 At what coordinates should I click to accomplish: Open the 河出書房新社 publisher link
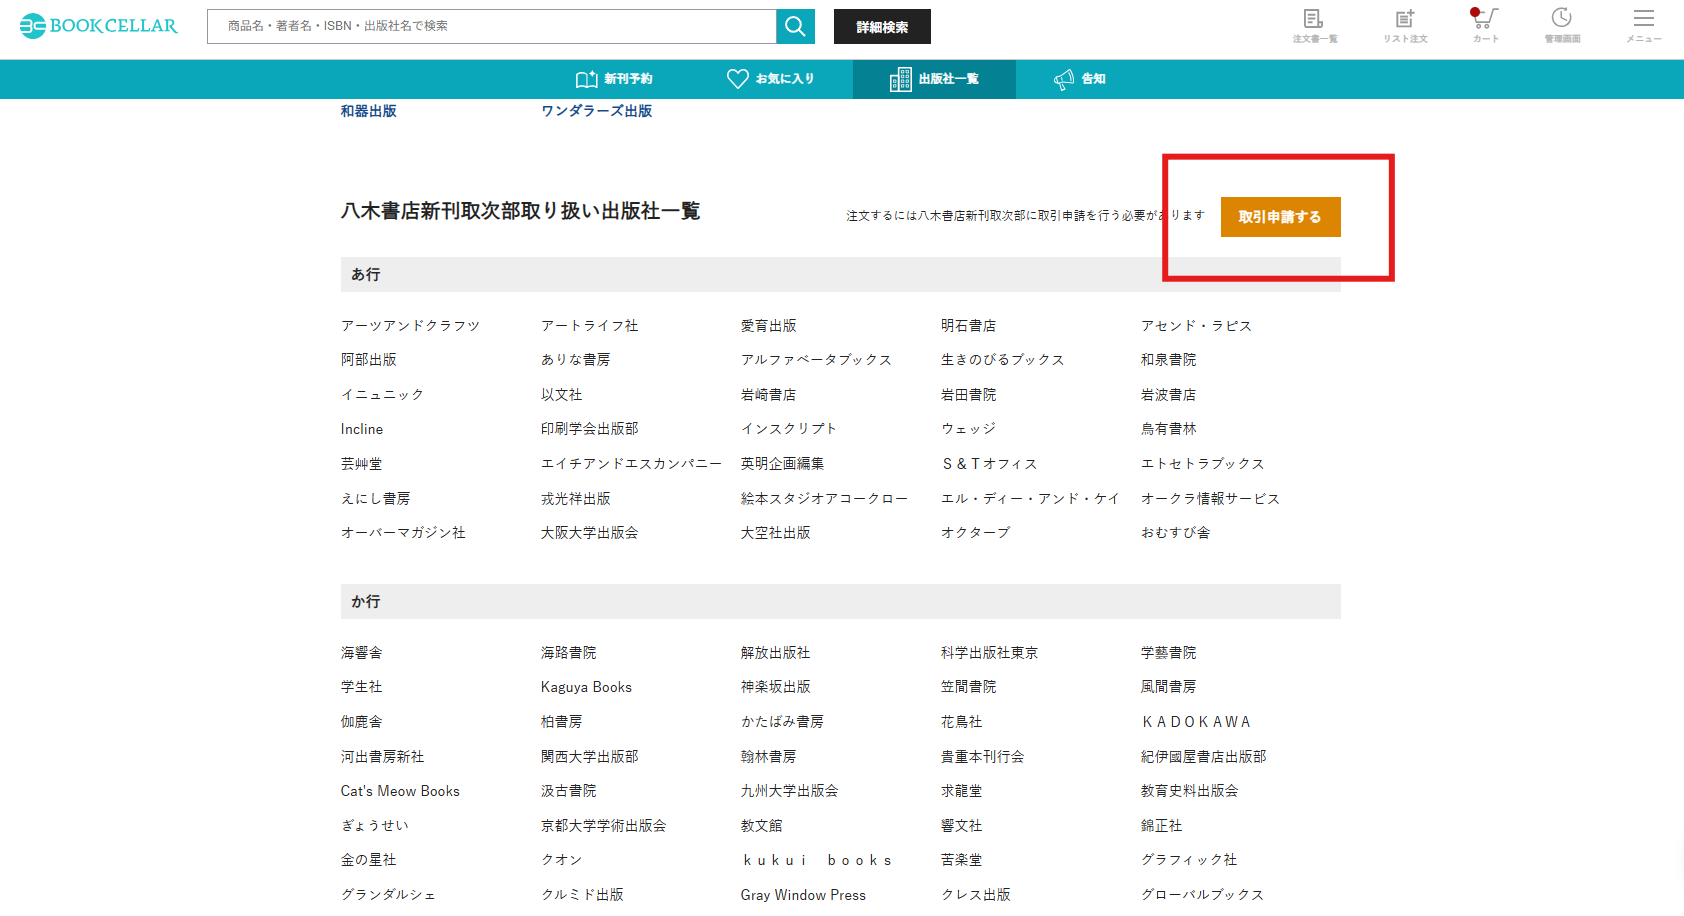(x=381, y=756)
